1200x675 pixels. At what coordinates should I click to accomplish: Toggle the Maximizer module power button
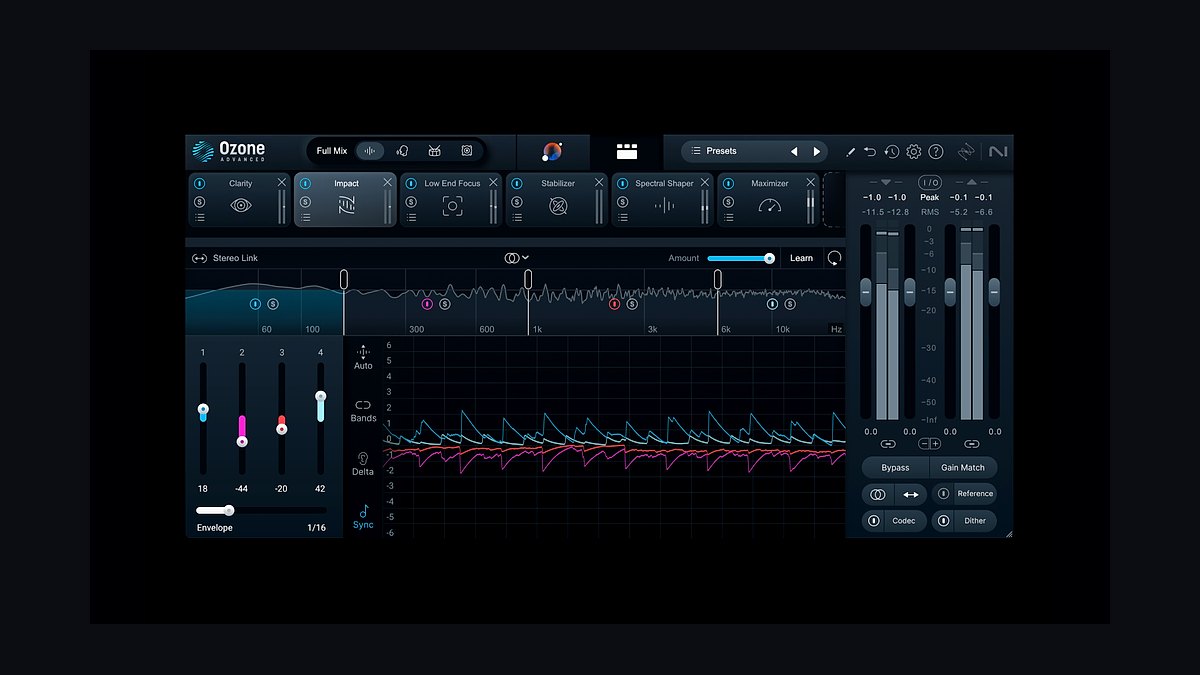click(729, 184)
